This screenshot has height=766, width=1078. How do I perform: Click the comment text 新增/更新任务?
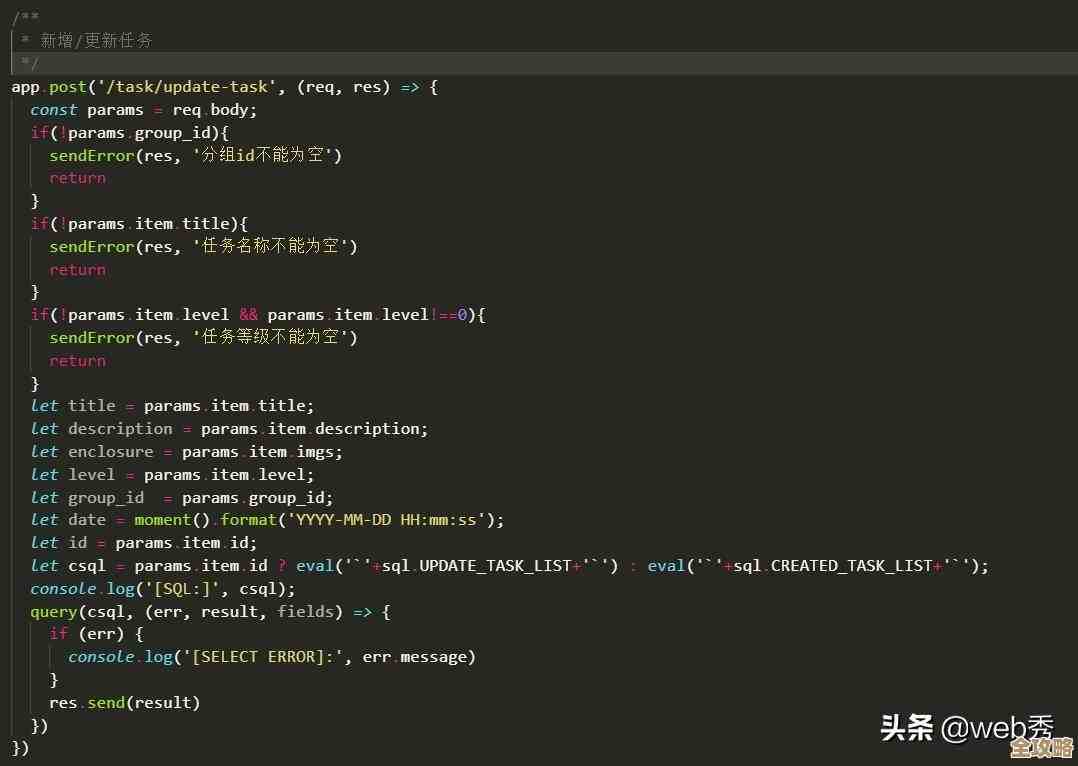pyautogui.click(x=96, y=40)
